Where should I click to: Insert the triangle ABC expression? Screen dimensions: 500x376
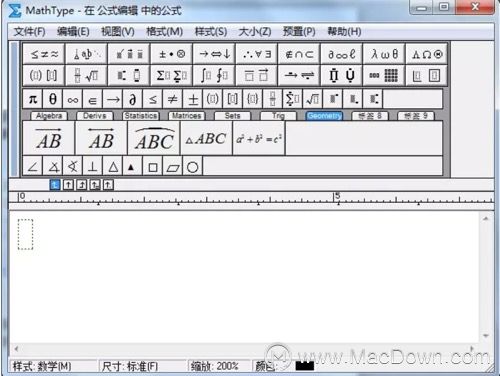pos(206,138)
